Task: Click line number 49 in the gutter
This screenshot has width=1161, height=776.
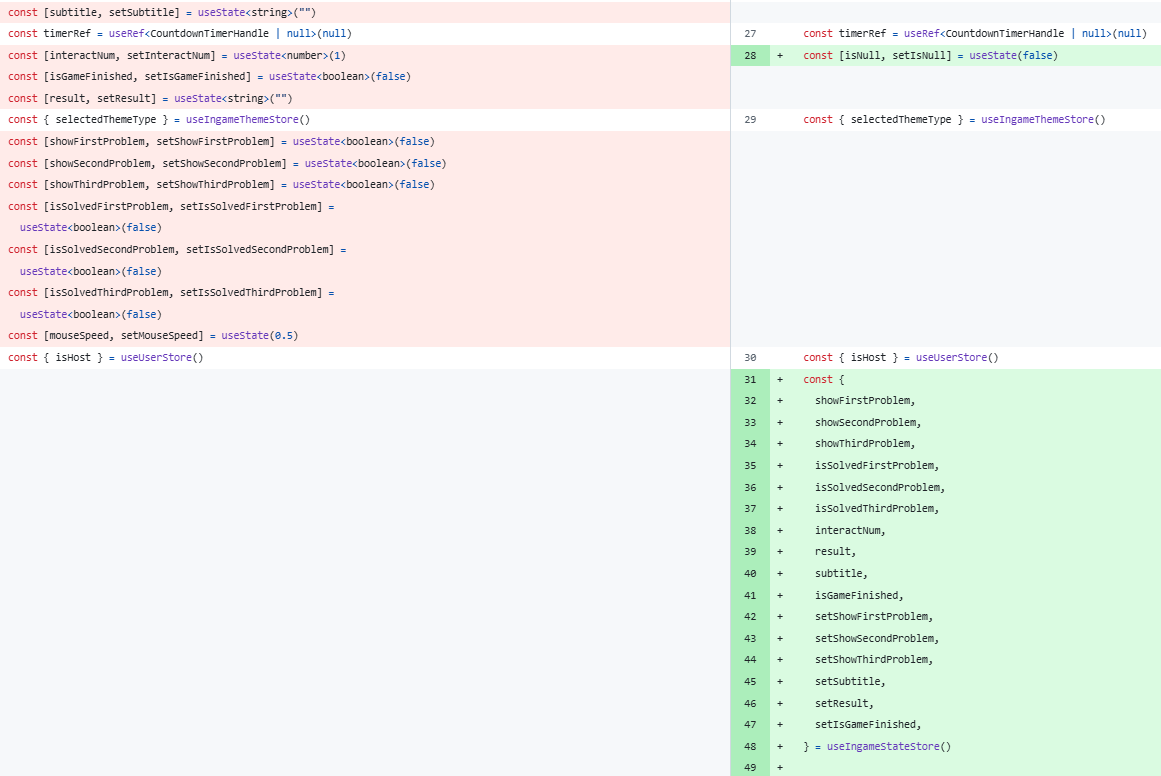Action: 750,768
